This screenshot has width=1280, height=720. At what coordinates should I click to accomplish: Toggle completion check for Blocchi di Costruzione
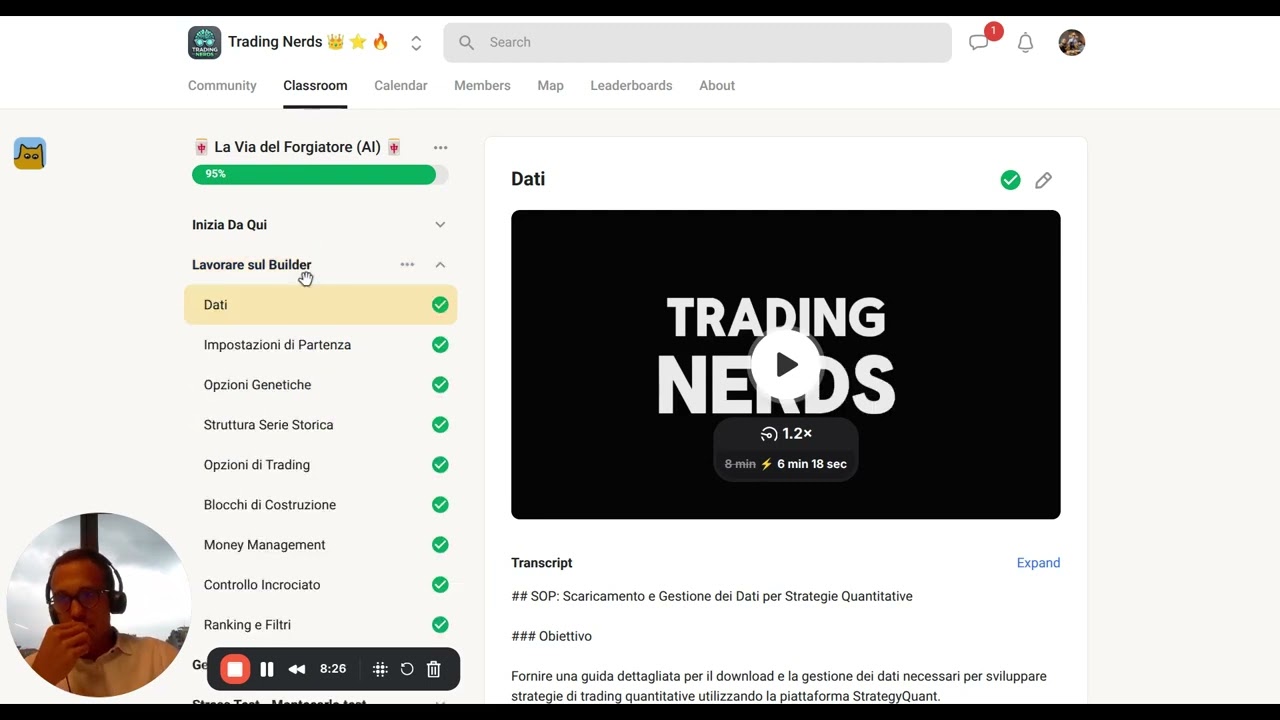(x=440, y=505)
